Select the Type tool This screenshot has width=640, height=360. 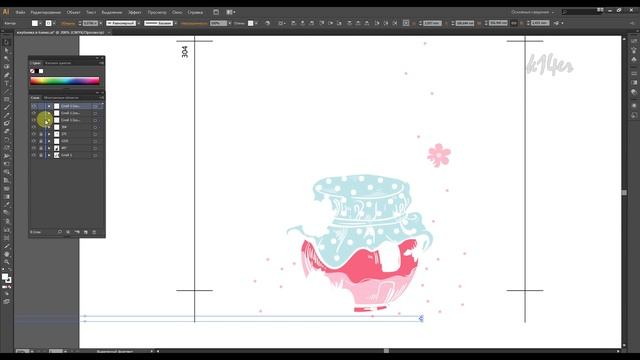click(x=6, y=83)
